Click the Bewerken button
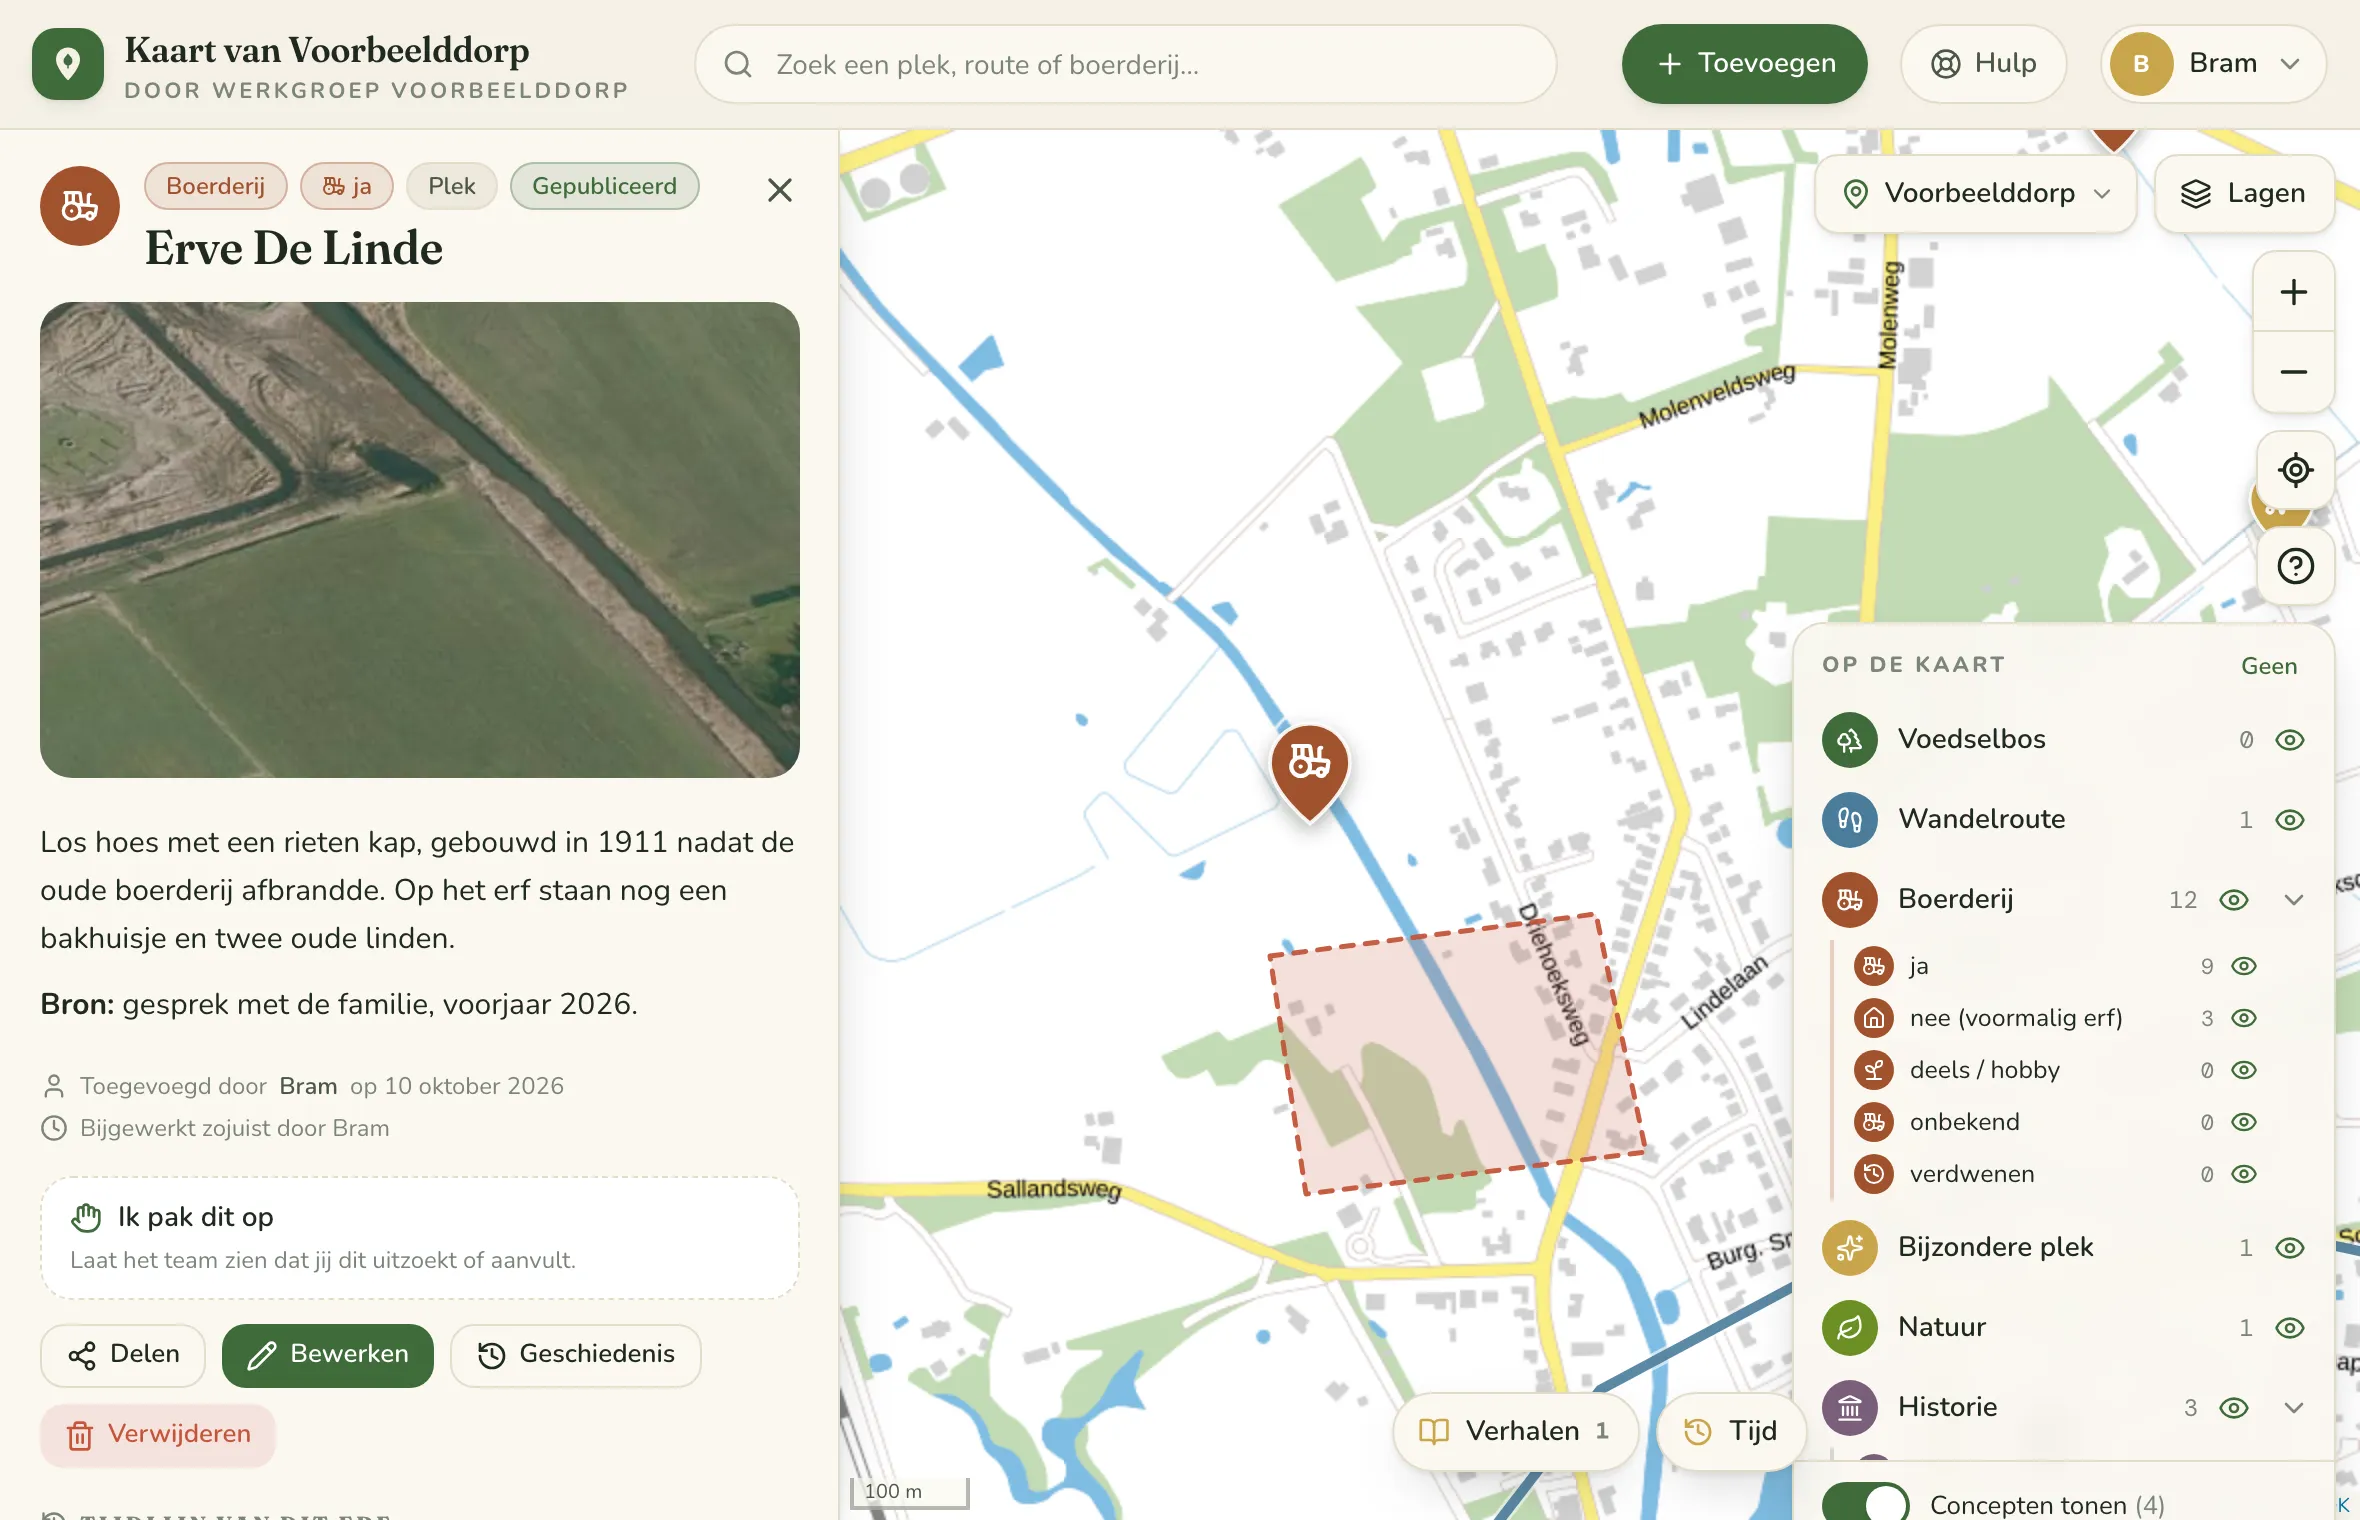Viewport: 2360px width, 1520px height. (328, 1355)
